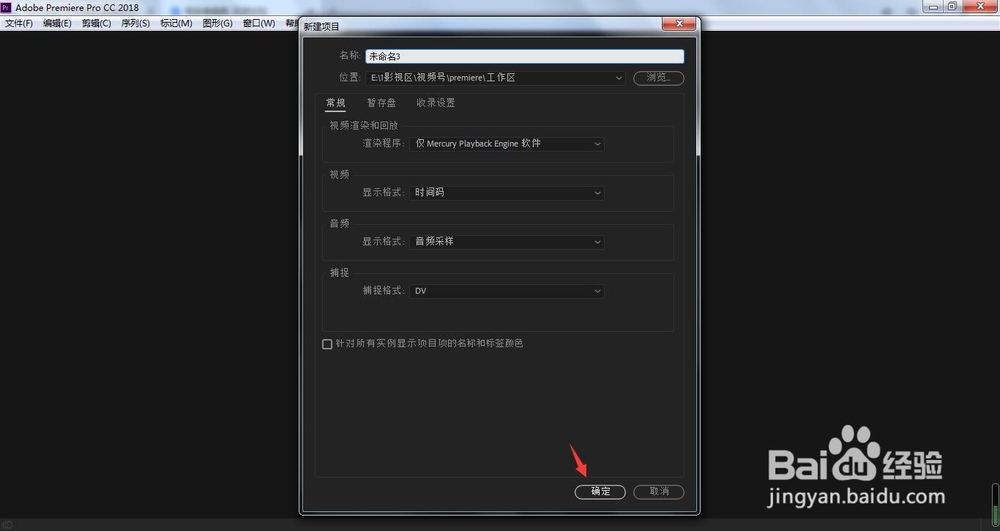Open the 标记(M) menu
Viewport: 1000px width, 531px height.
click(176, 24)
